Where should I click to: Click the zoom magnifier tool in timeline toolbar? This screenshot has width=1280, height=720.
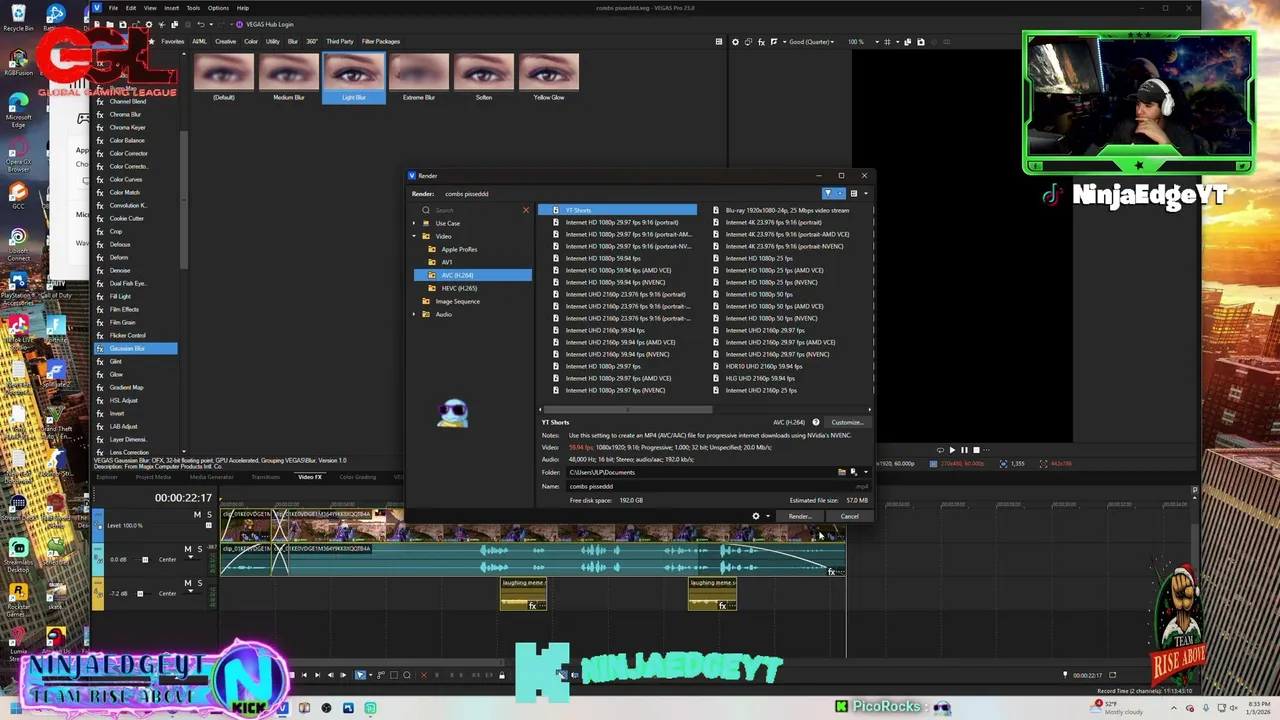pos(407,675)
